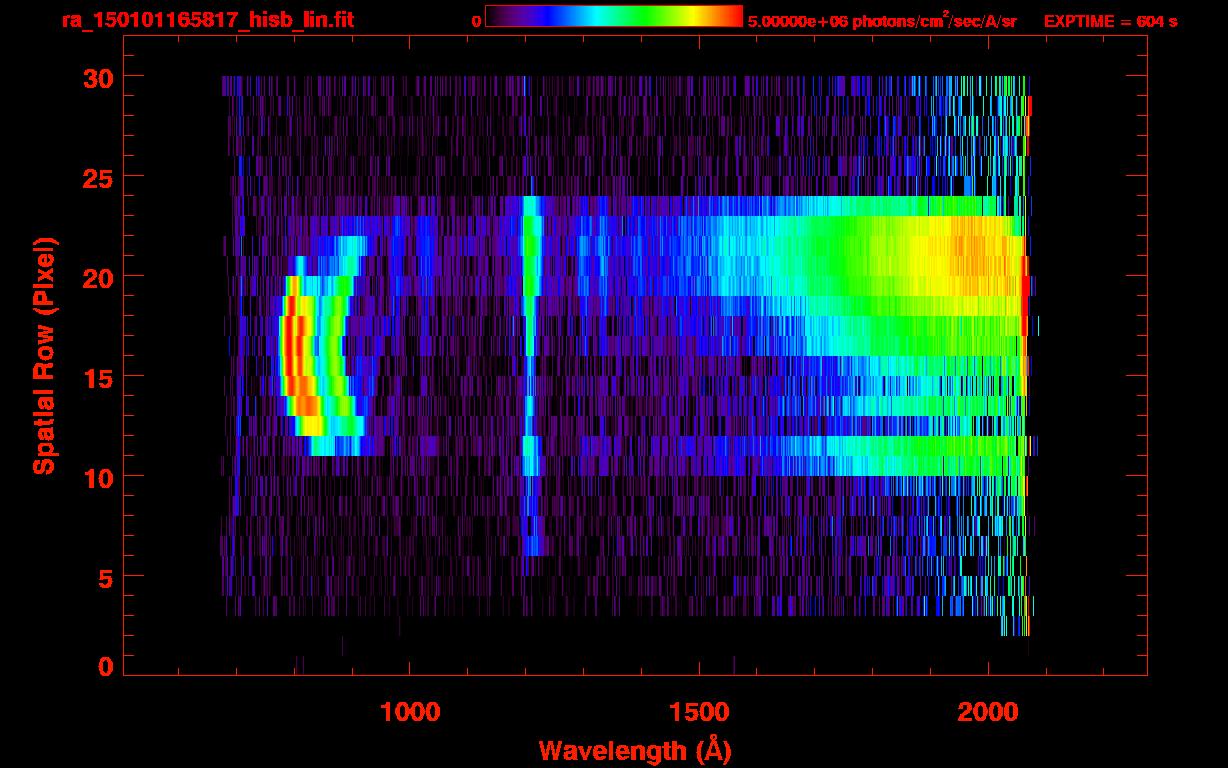
Task: Click the Spatial Row (Pixel) axis title
Action: 43,355
